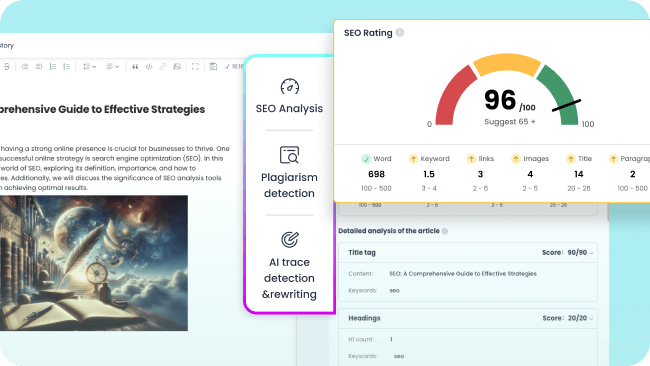Click the links value 3

point(480,174)
